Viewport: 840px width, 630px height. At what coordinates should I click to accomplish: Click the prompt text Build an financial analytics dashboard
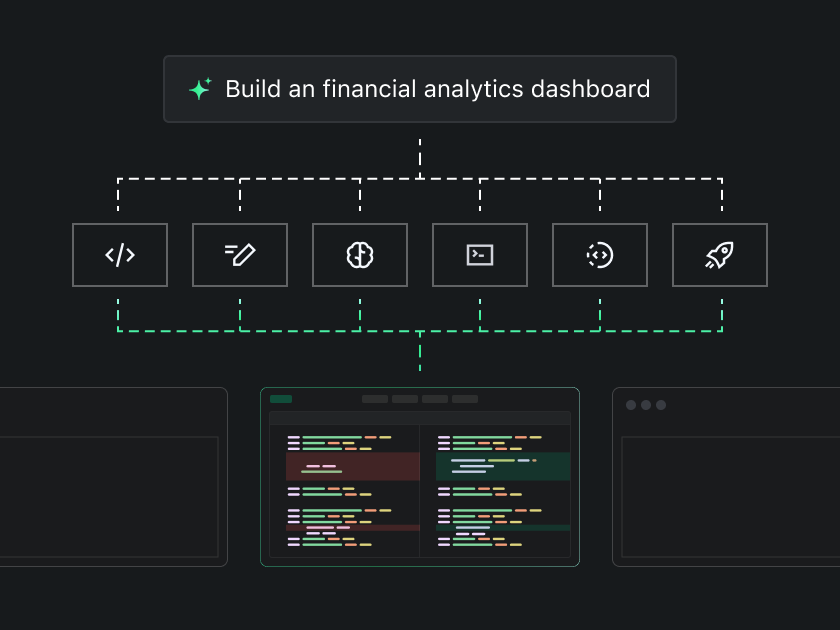point(438,89)
